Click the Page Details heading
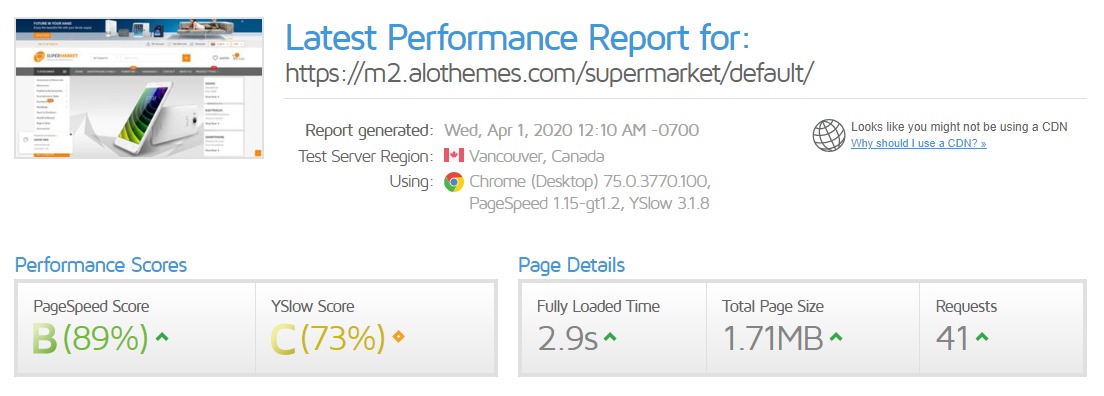Screen dimensions: 1104x396 pyautogui.click(x=571, y=265)
